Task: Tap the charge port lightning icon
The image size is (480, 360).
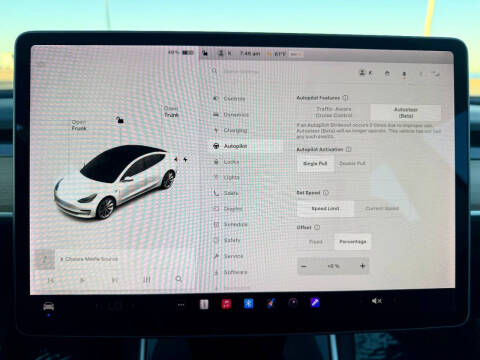Action: coord(185,160)
